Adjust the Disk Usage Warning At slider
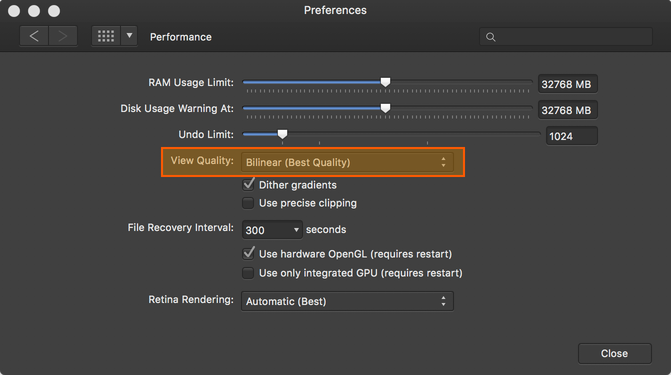The width and height of the screenshot is (671, 375). point(386,108)
